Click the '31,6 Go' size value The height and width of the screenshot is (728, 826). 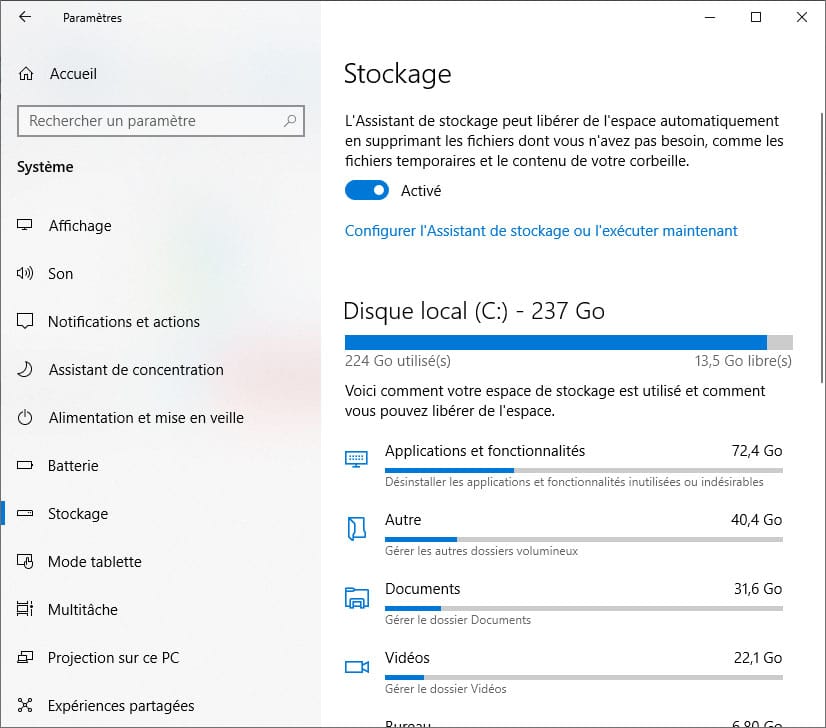coord(758,589)
